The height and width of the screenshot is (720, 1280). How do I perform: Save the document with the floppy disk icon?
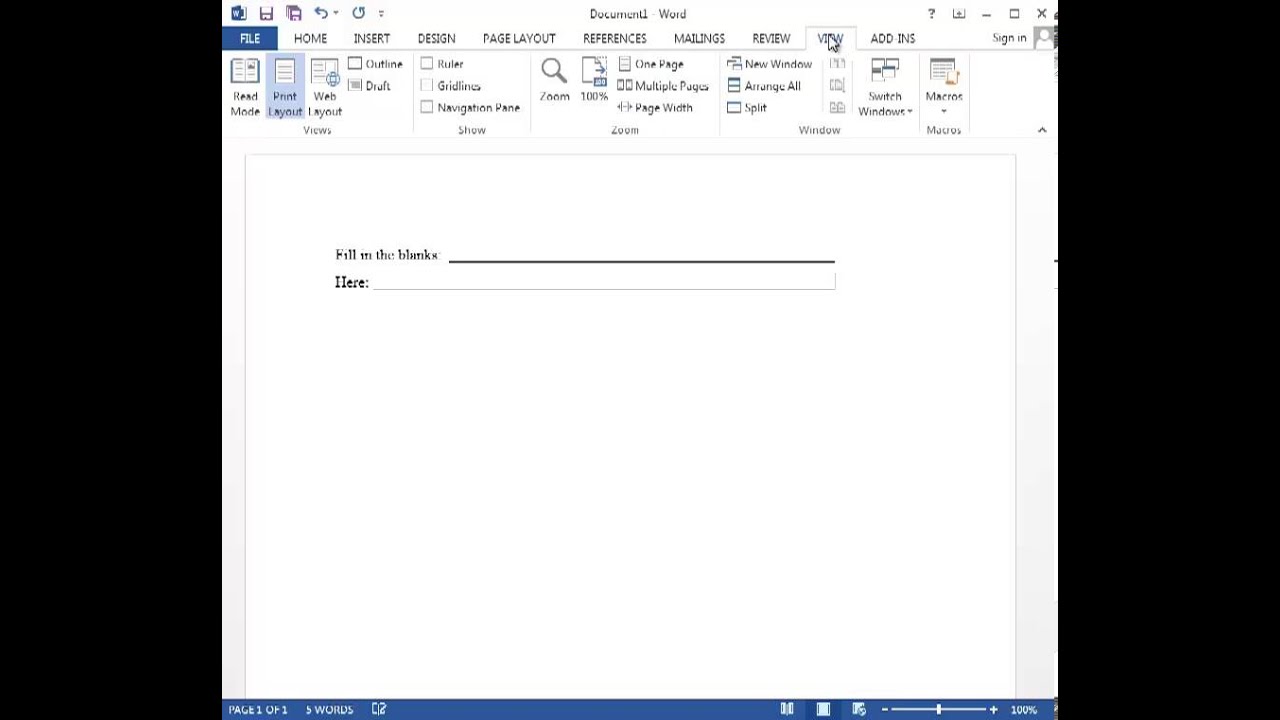[266, 13]
